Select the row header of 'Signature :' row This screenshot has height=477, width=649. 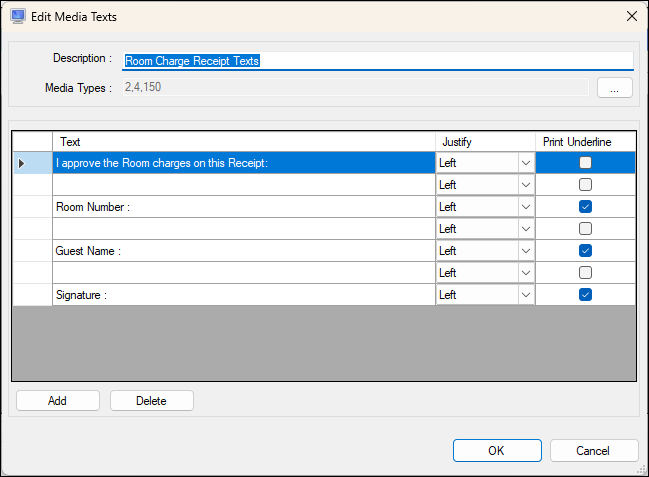[x=33, y=295]
